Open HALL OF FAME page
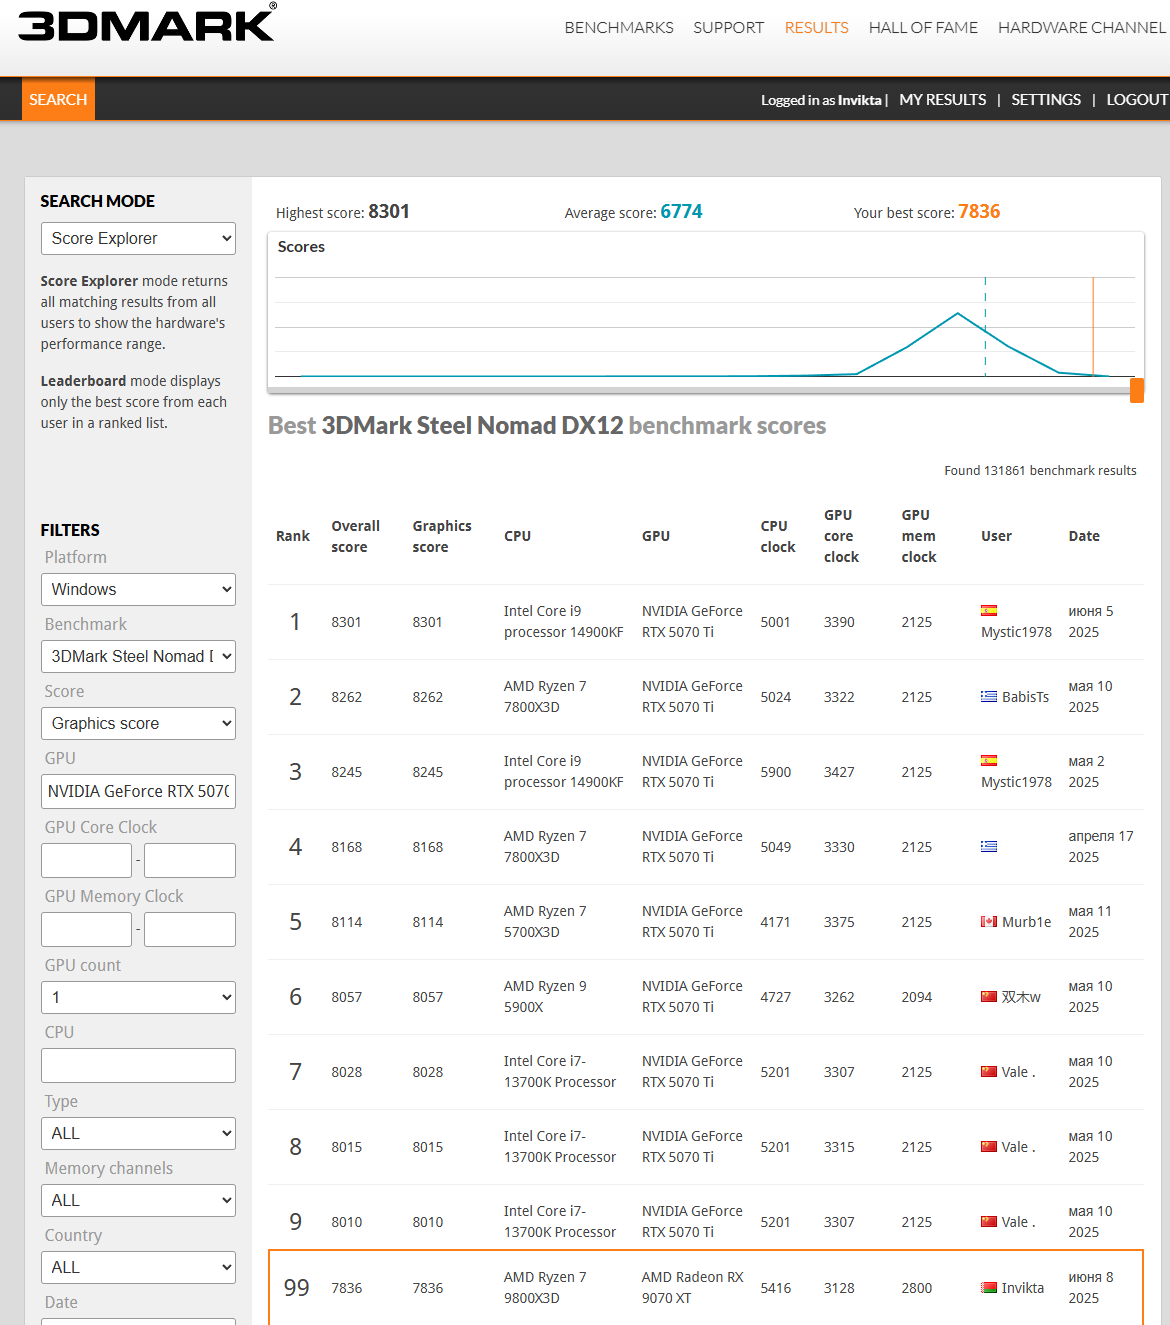Screen dimensions: 1170x1325 tap(923, 28)
